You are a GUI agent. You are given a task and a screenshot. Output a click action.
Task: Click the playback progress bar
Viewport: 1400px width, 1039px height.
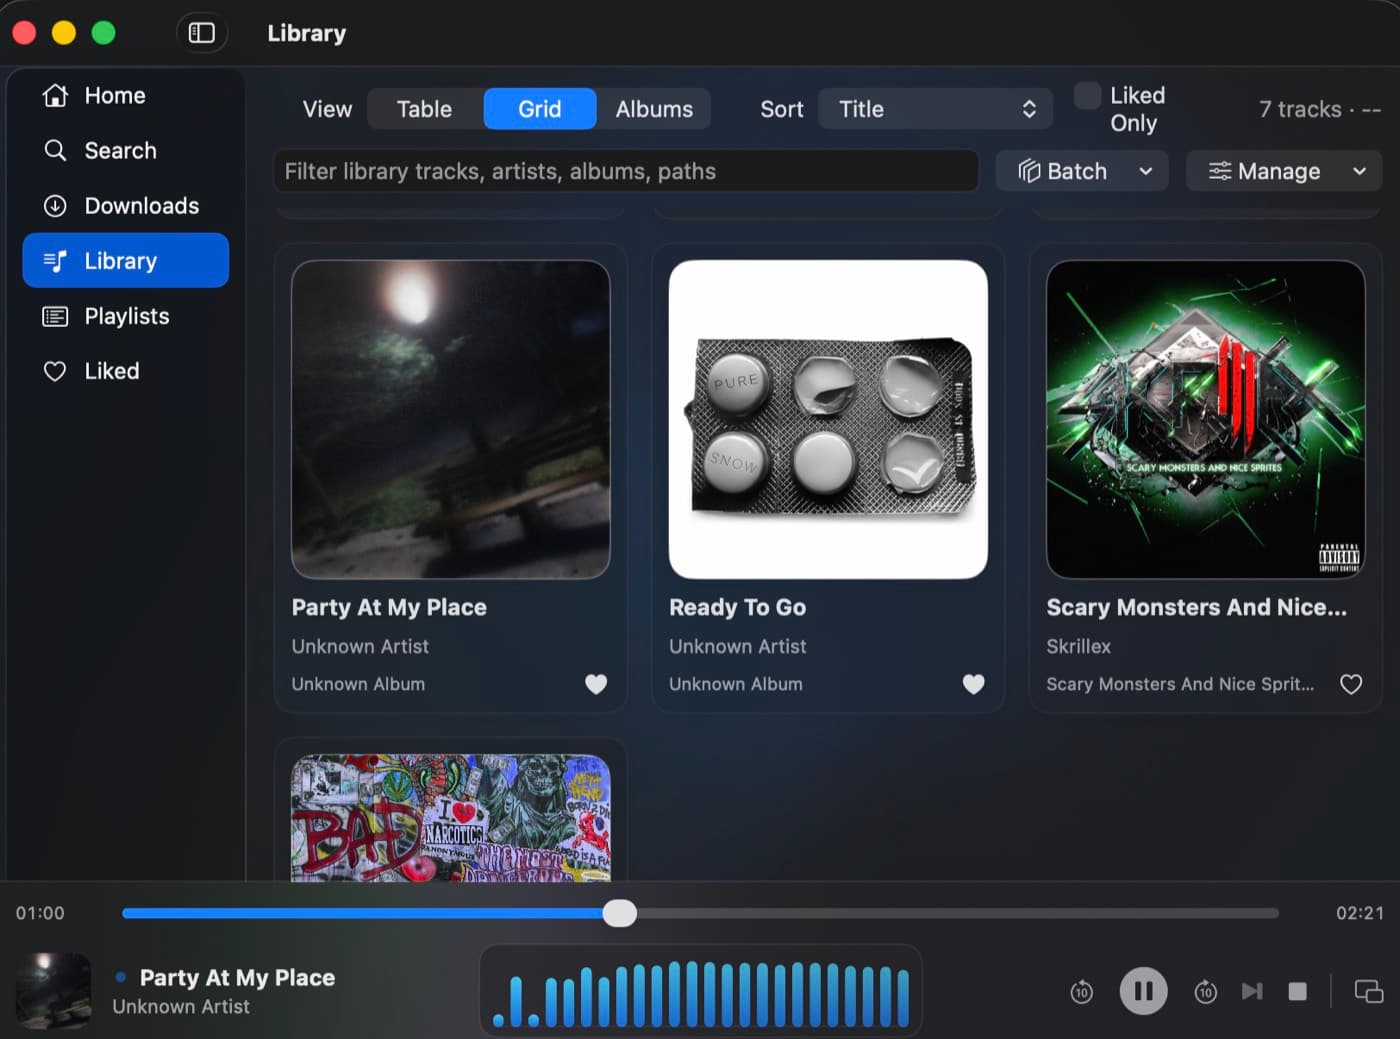tap(700, 912)
